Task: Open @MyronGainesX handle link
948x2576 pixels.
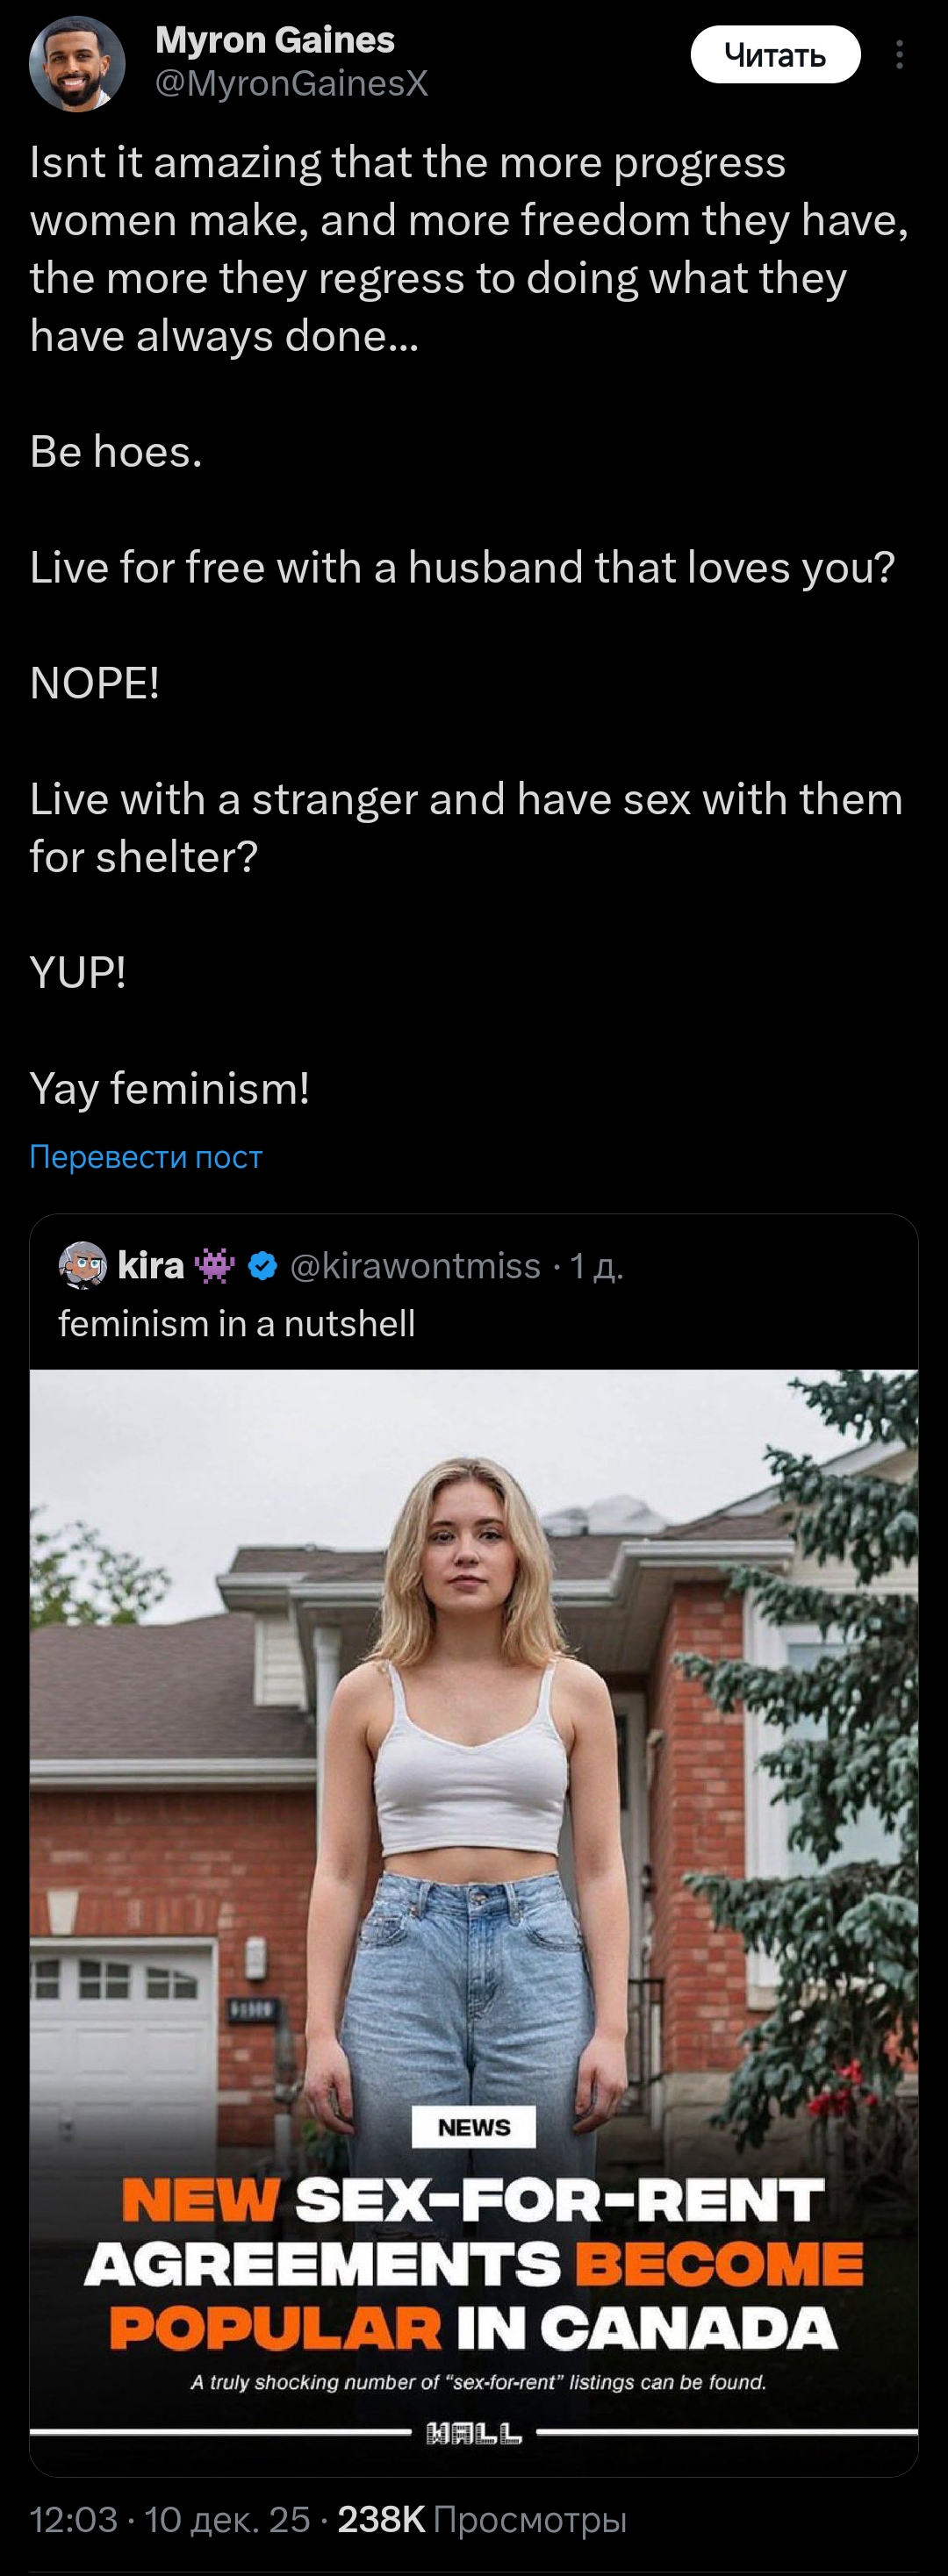Action: (x=291, y=84)
